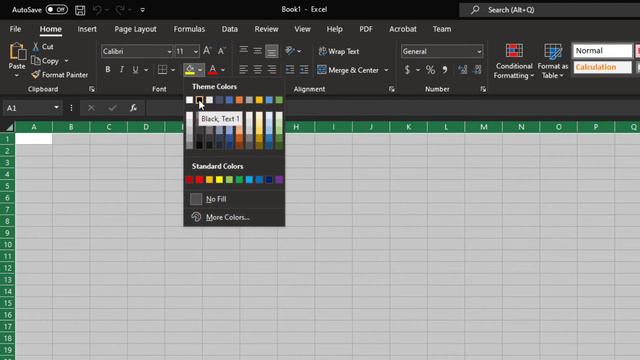This screenshot has height=360, width=640.
Task: Click the Align Left icon
Action: coord(243,70)
